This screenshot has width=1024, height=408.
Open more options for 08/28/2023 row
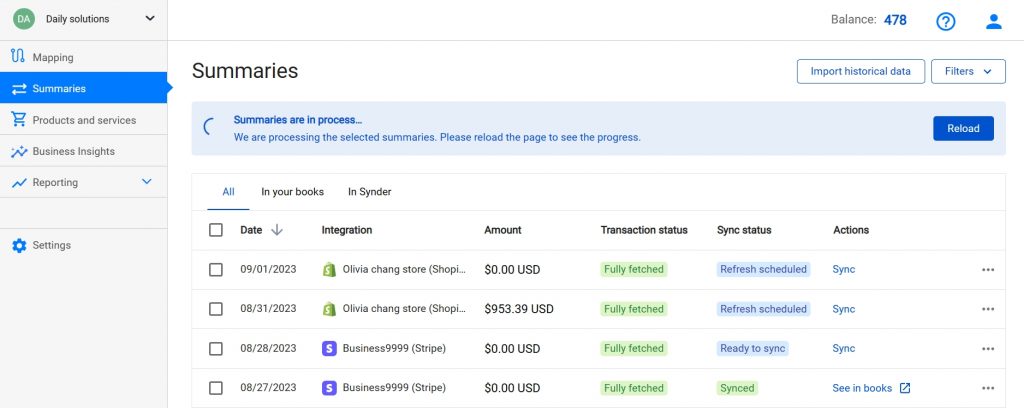coord(988,349)
